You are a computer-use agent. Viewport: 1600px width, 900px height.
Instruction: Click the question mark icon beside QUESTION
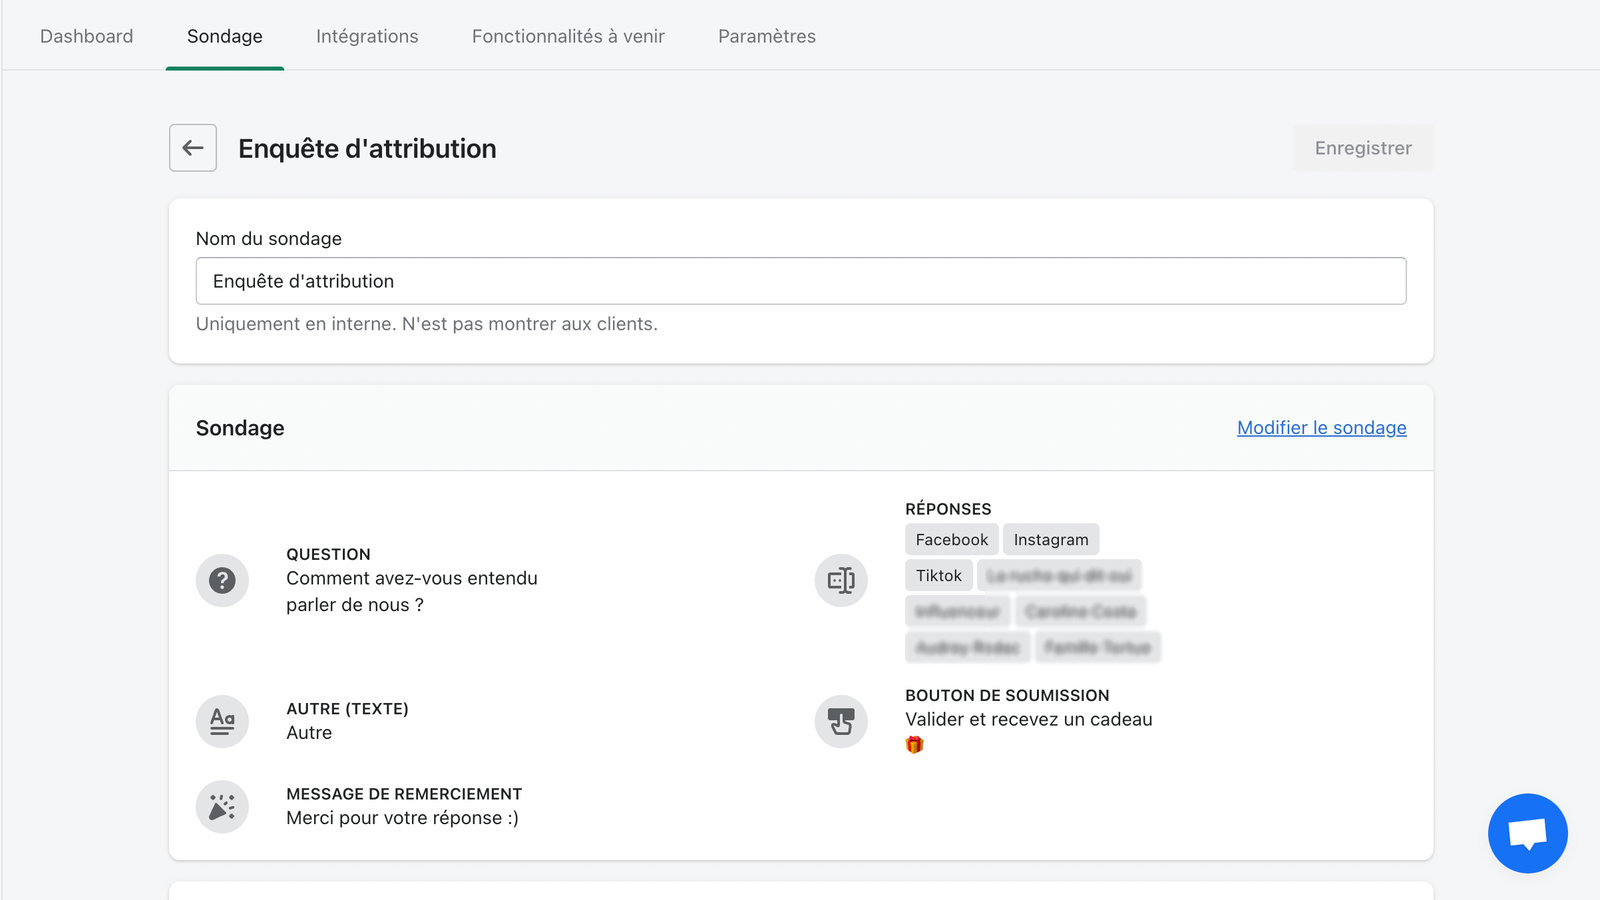[222, 580]
